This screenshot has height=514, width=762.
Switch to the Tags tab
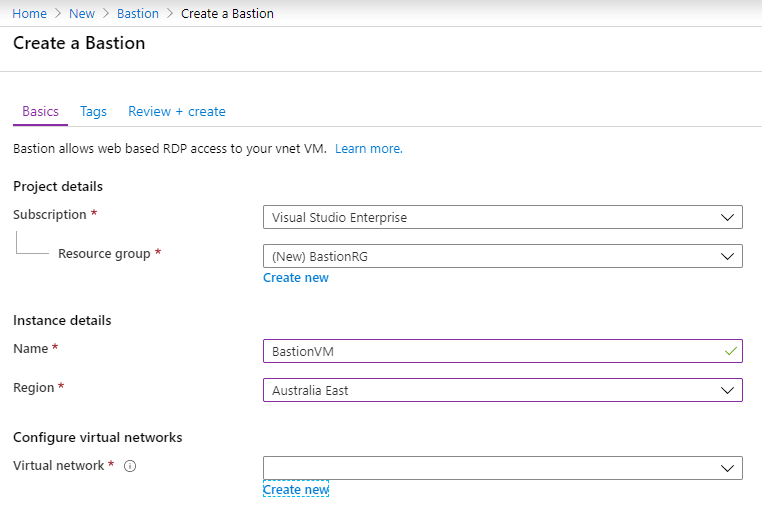pyautogui.click(x=93, y=112)
